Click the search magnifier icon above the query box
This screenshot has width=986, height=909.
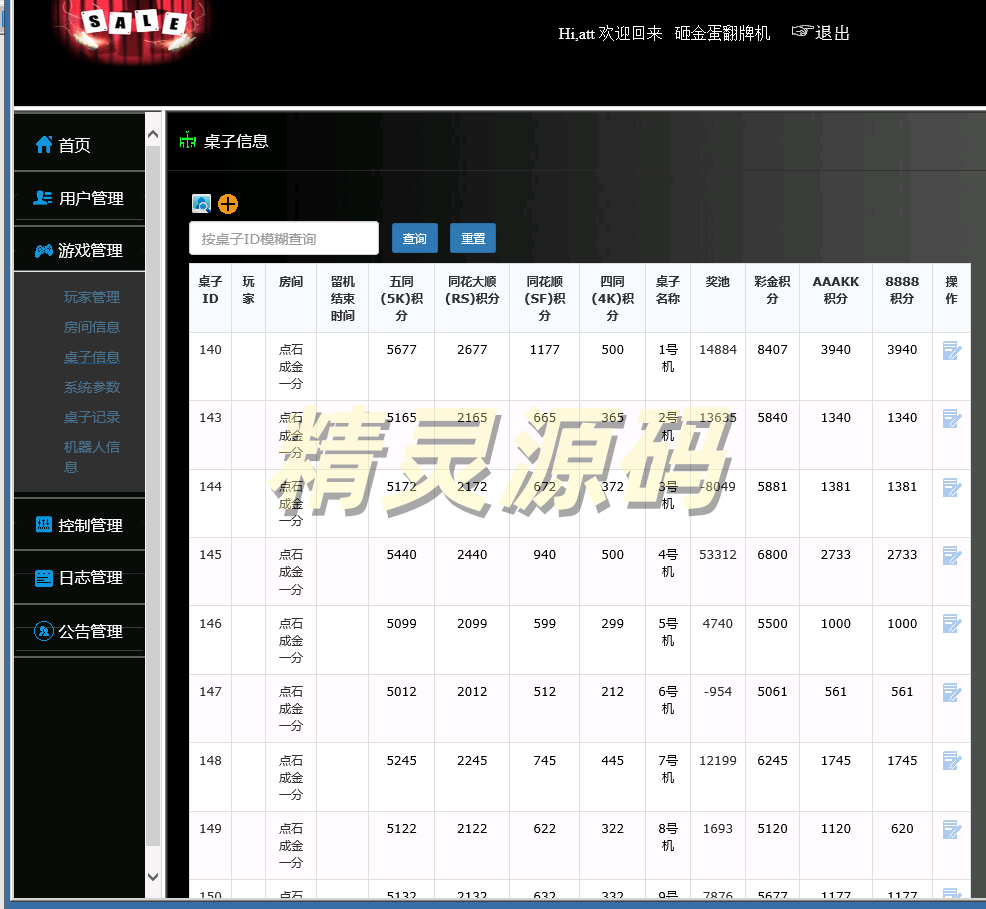coord(201,204)
